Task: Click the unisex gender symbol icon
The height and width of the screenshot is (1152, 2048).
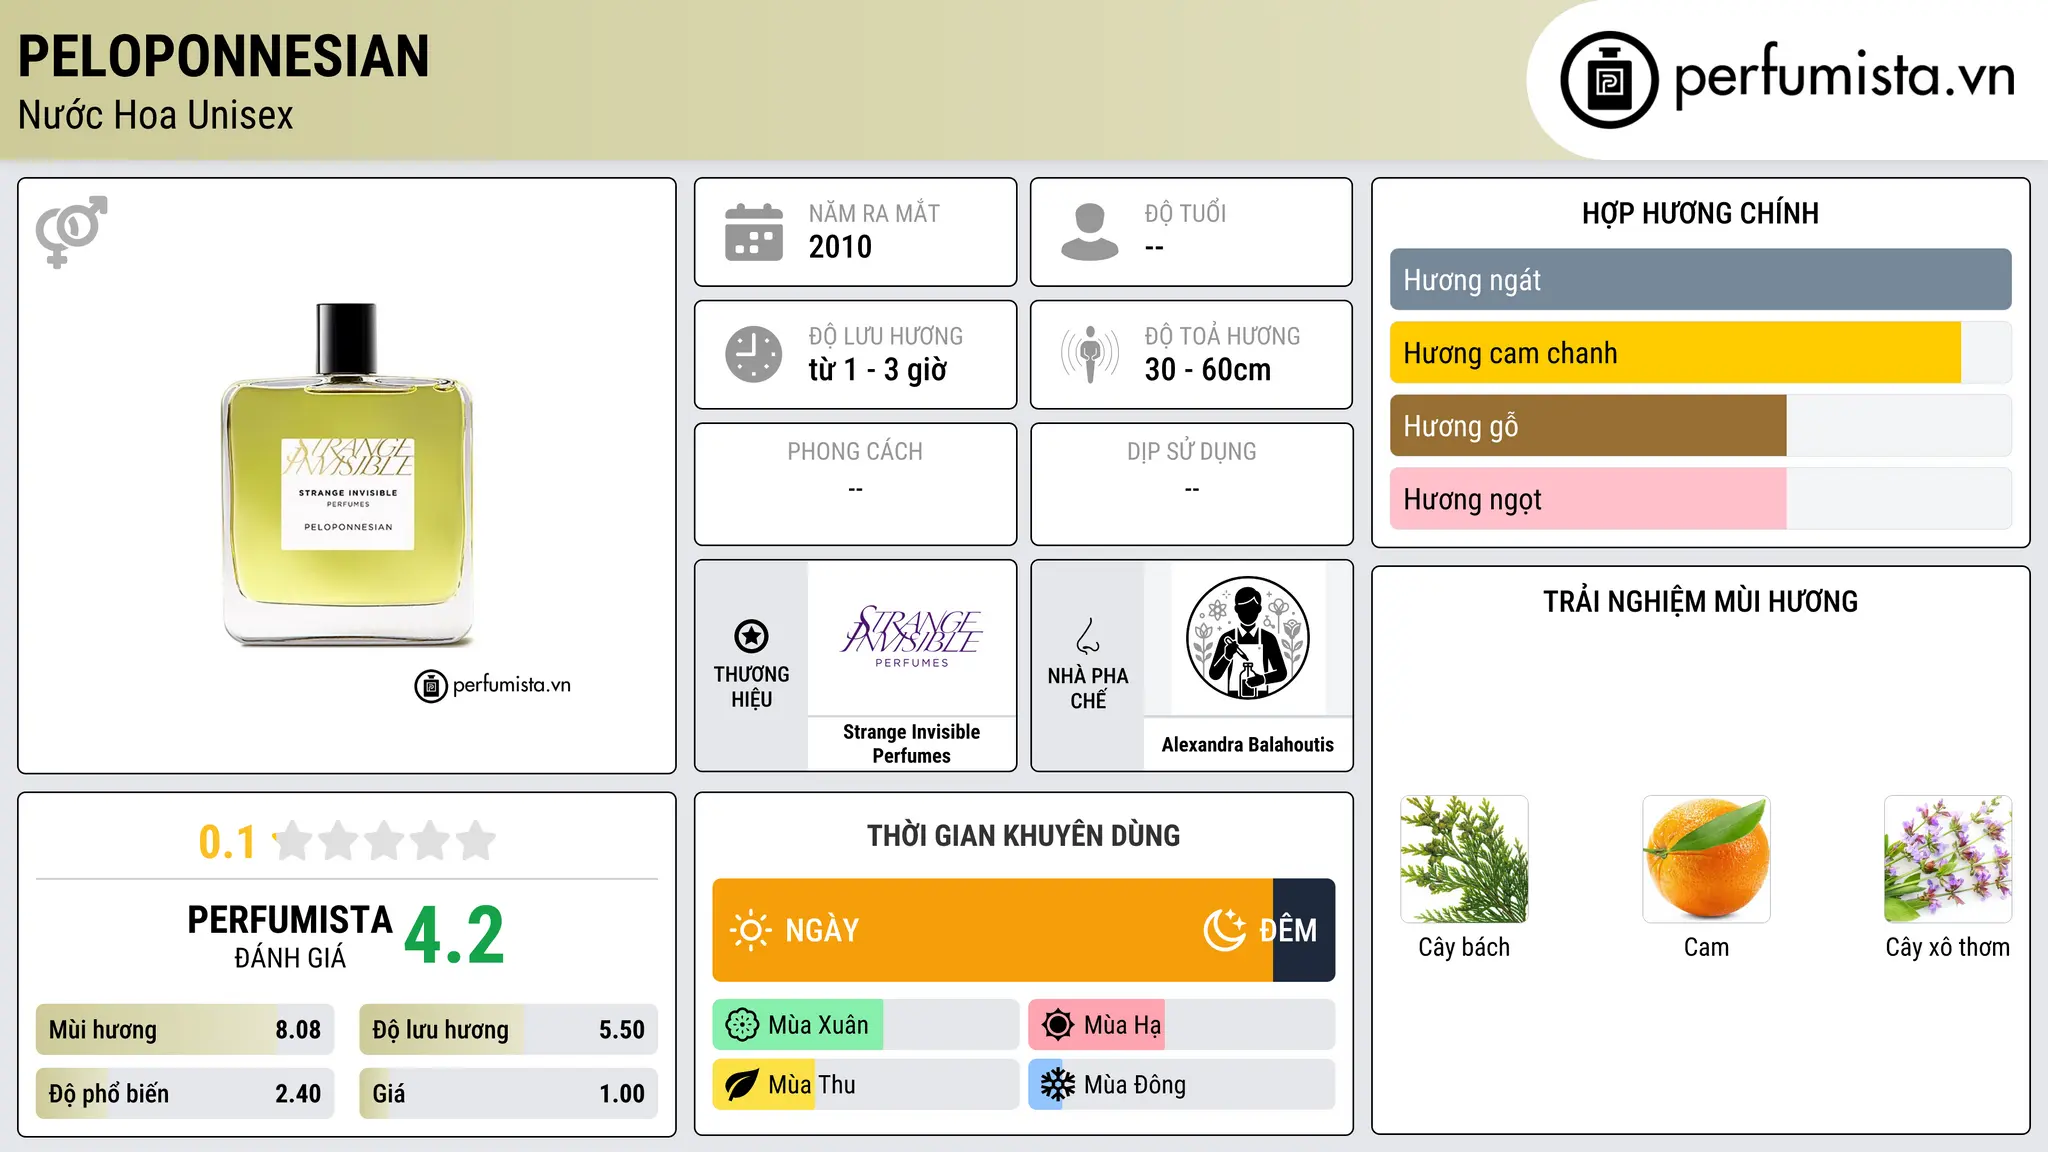Action: [71, 232]
